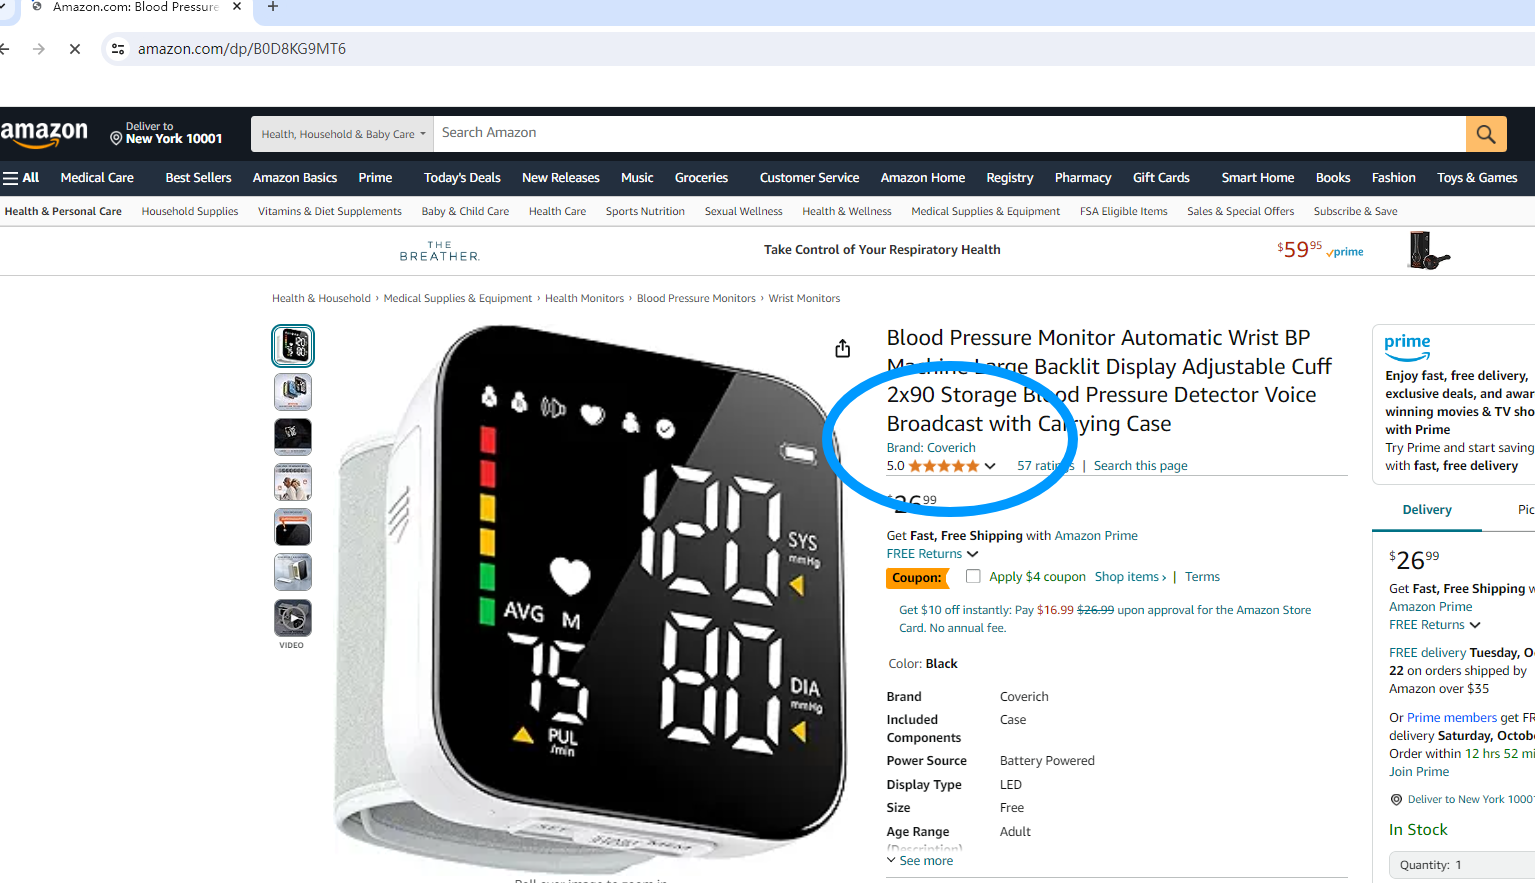Click the share icon above product image

pyautogui.click(x=843, y=348)
